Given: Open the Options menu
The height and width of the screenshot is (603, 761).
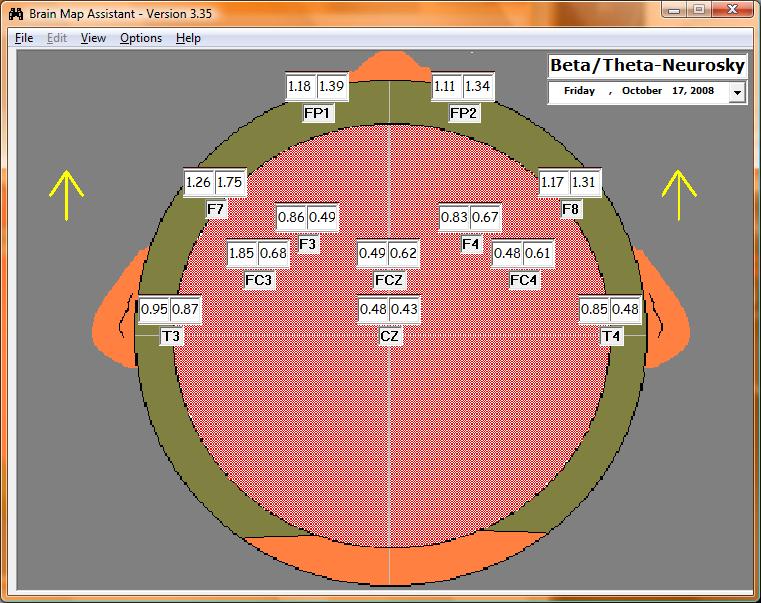Looking at the screenshot, I should 140,38.
